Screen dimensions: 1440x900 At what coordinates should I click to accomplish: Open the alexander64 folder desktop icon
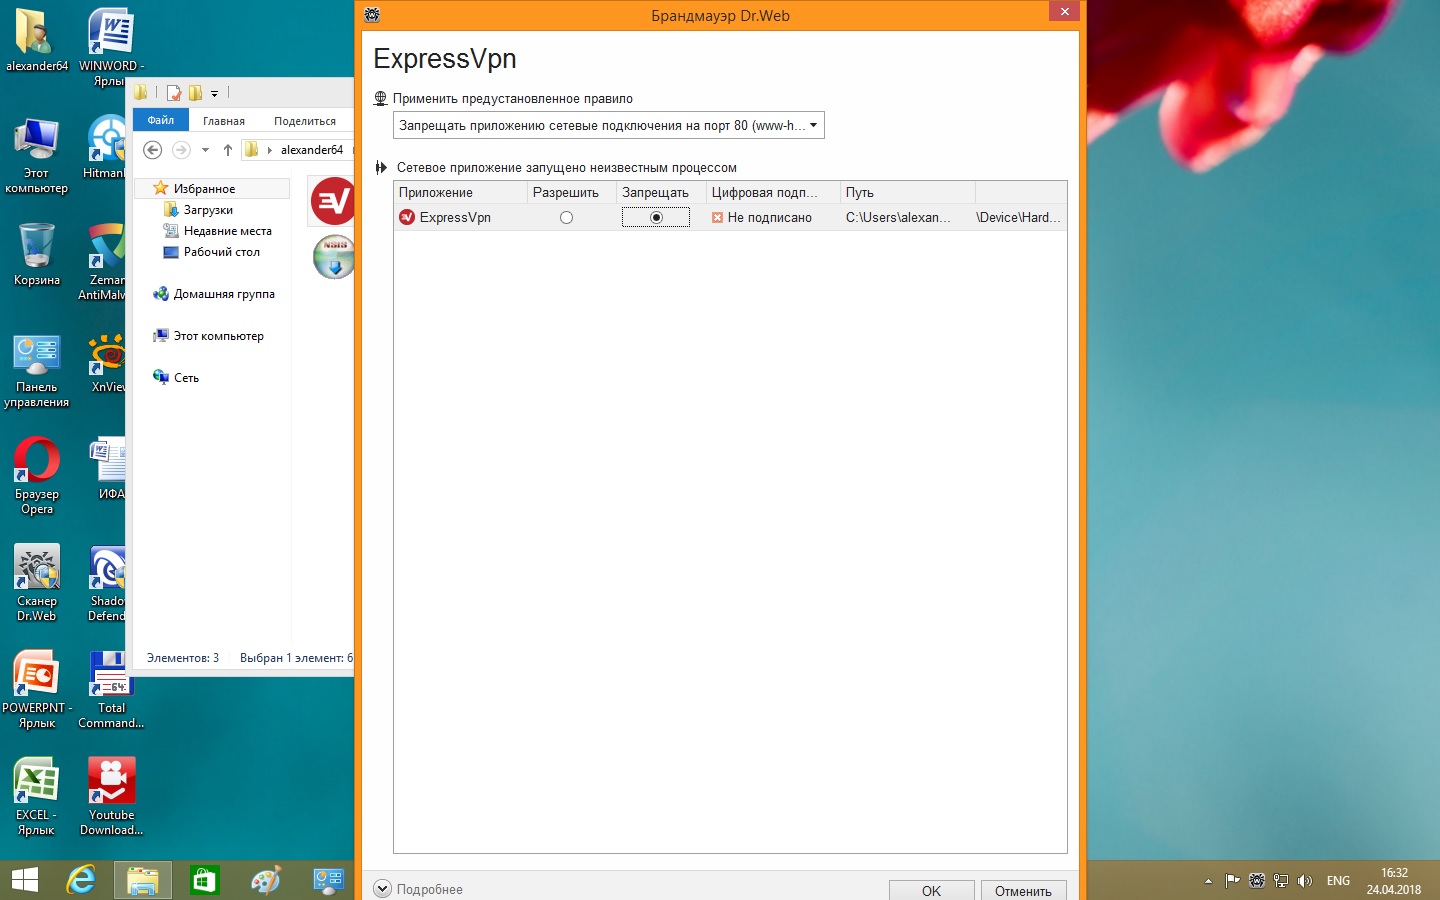point(37,42)
